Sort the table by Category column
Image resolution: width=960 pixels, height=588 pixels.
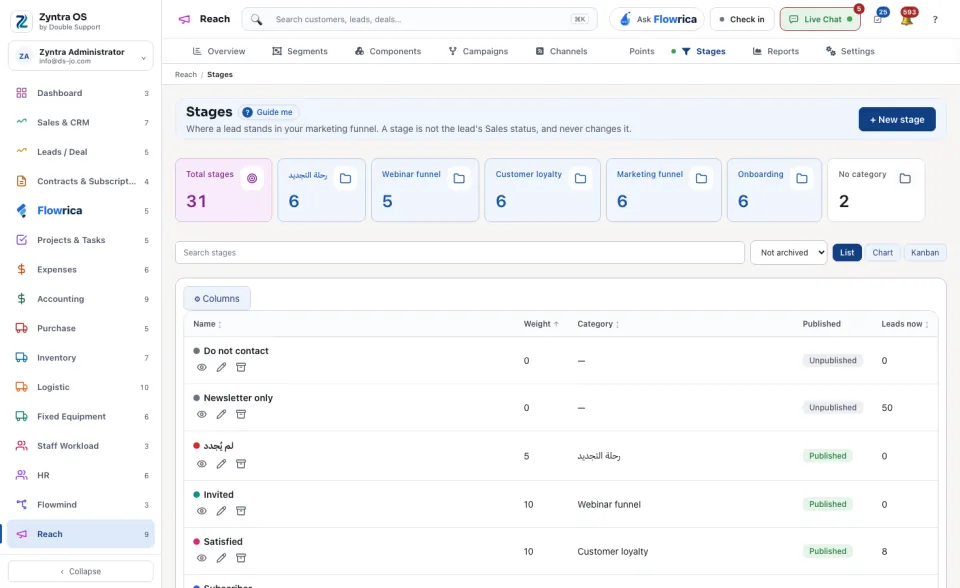click(x=598, y=324)
